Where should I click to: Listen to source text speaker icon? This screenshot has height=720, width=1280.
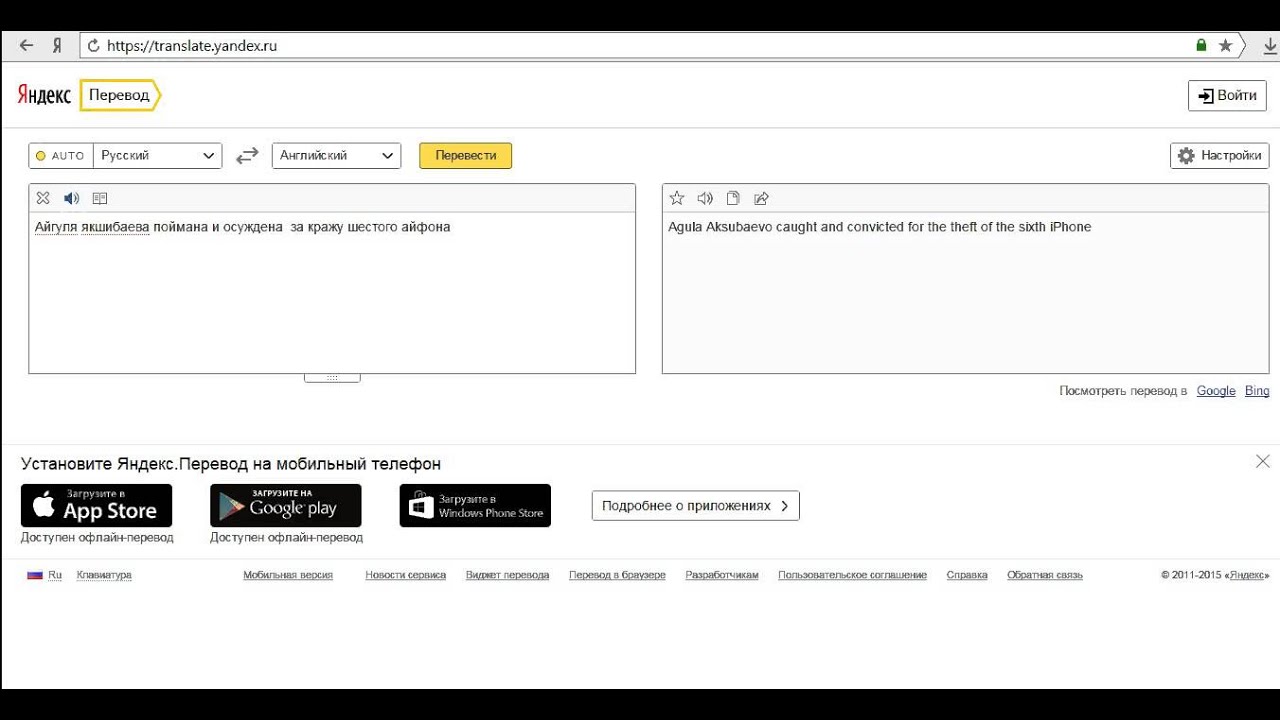click(x=71, y=198)
